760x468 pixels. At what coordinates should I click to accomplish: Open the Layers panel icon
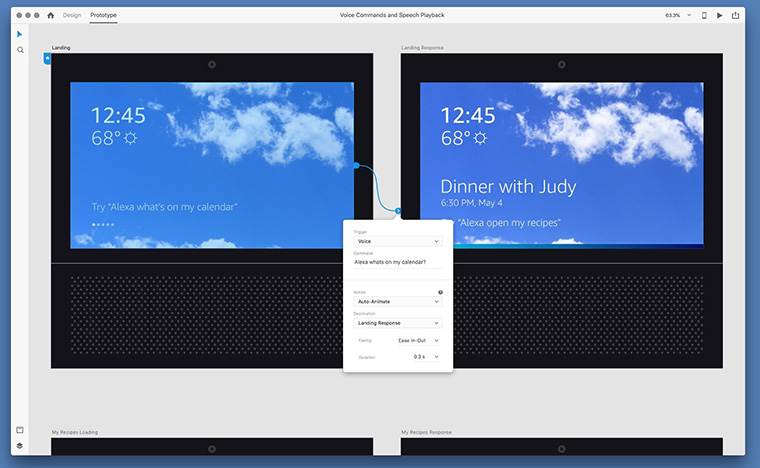point(20,446)
